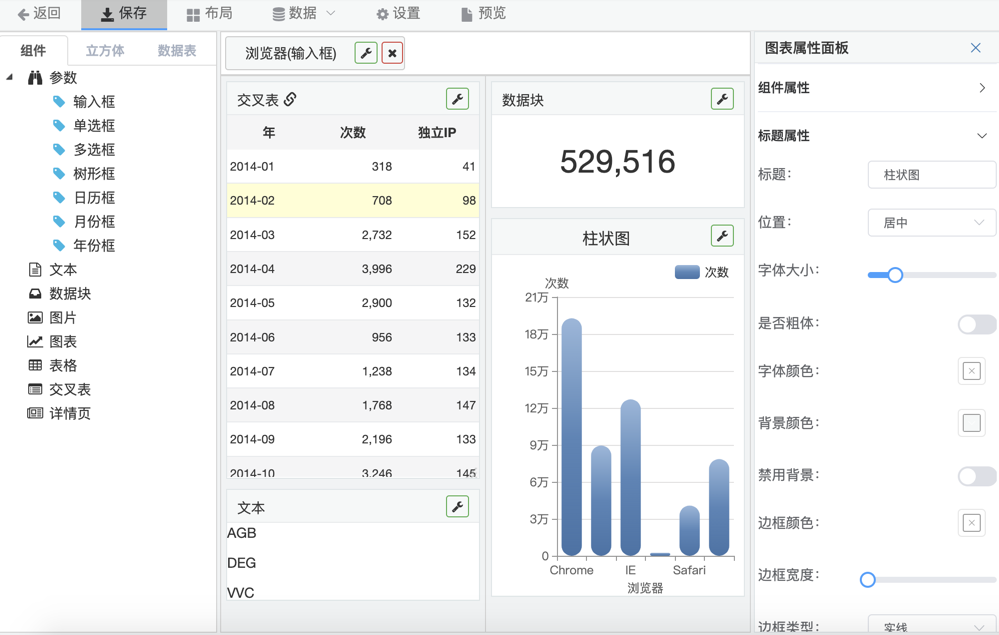999x635 pixels.
Task: Click the DEG line in 文本 widget
Action: pyautogui.click(x=241, y=563)
